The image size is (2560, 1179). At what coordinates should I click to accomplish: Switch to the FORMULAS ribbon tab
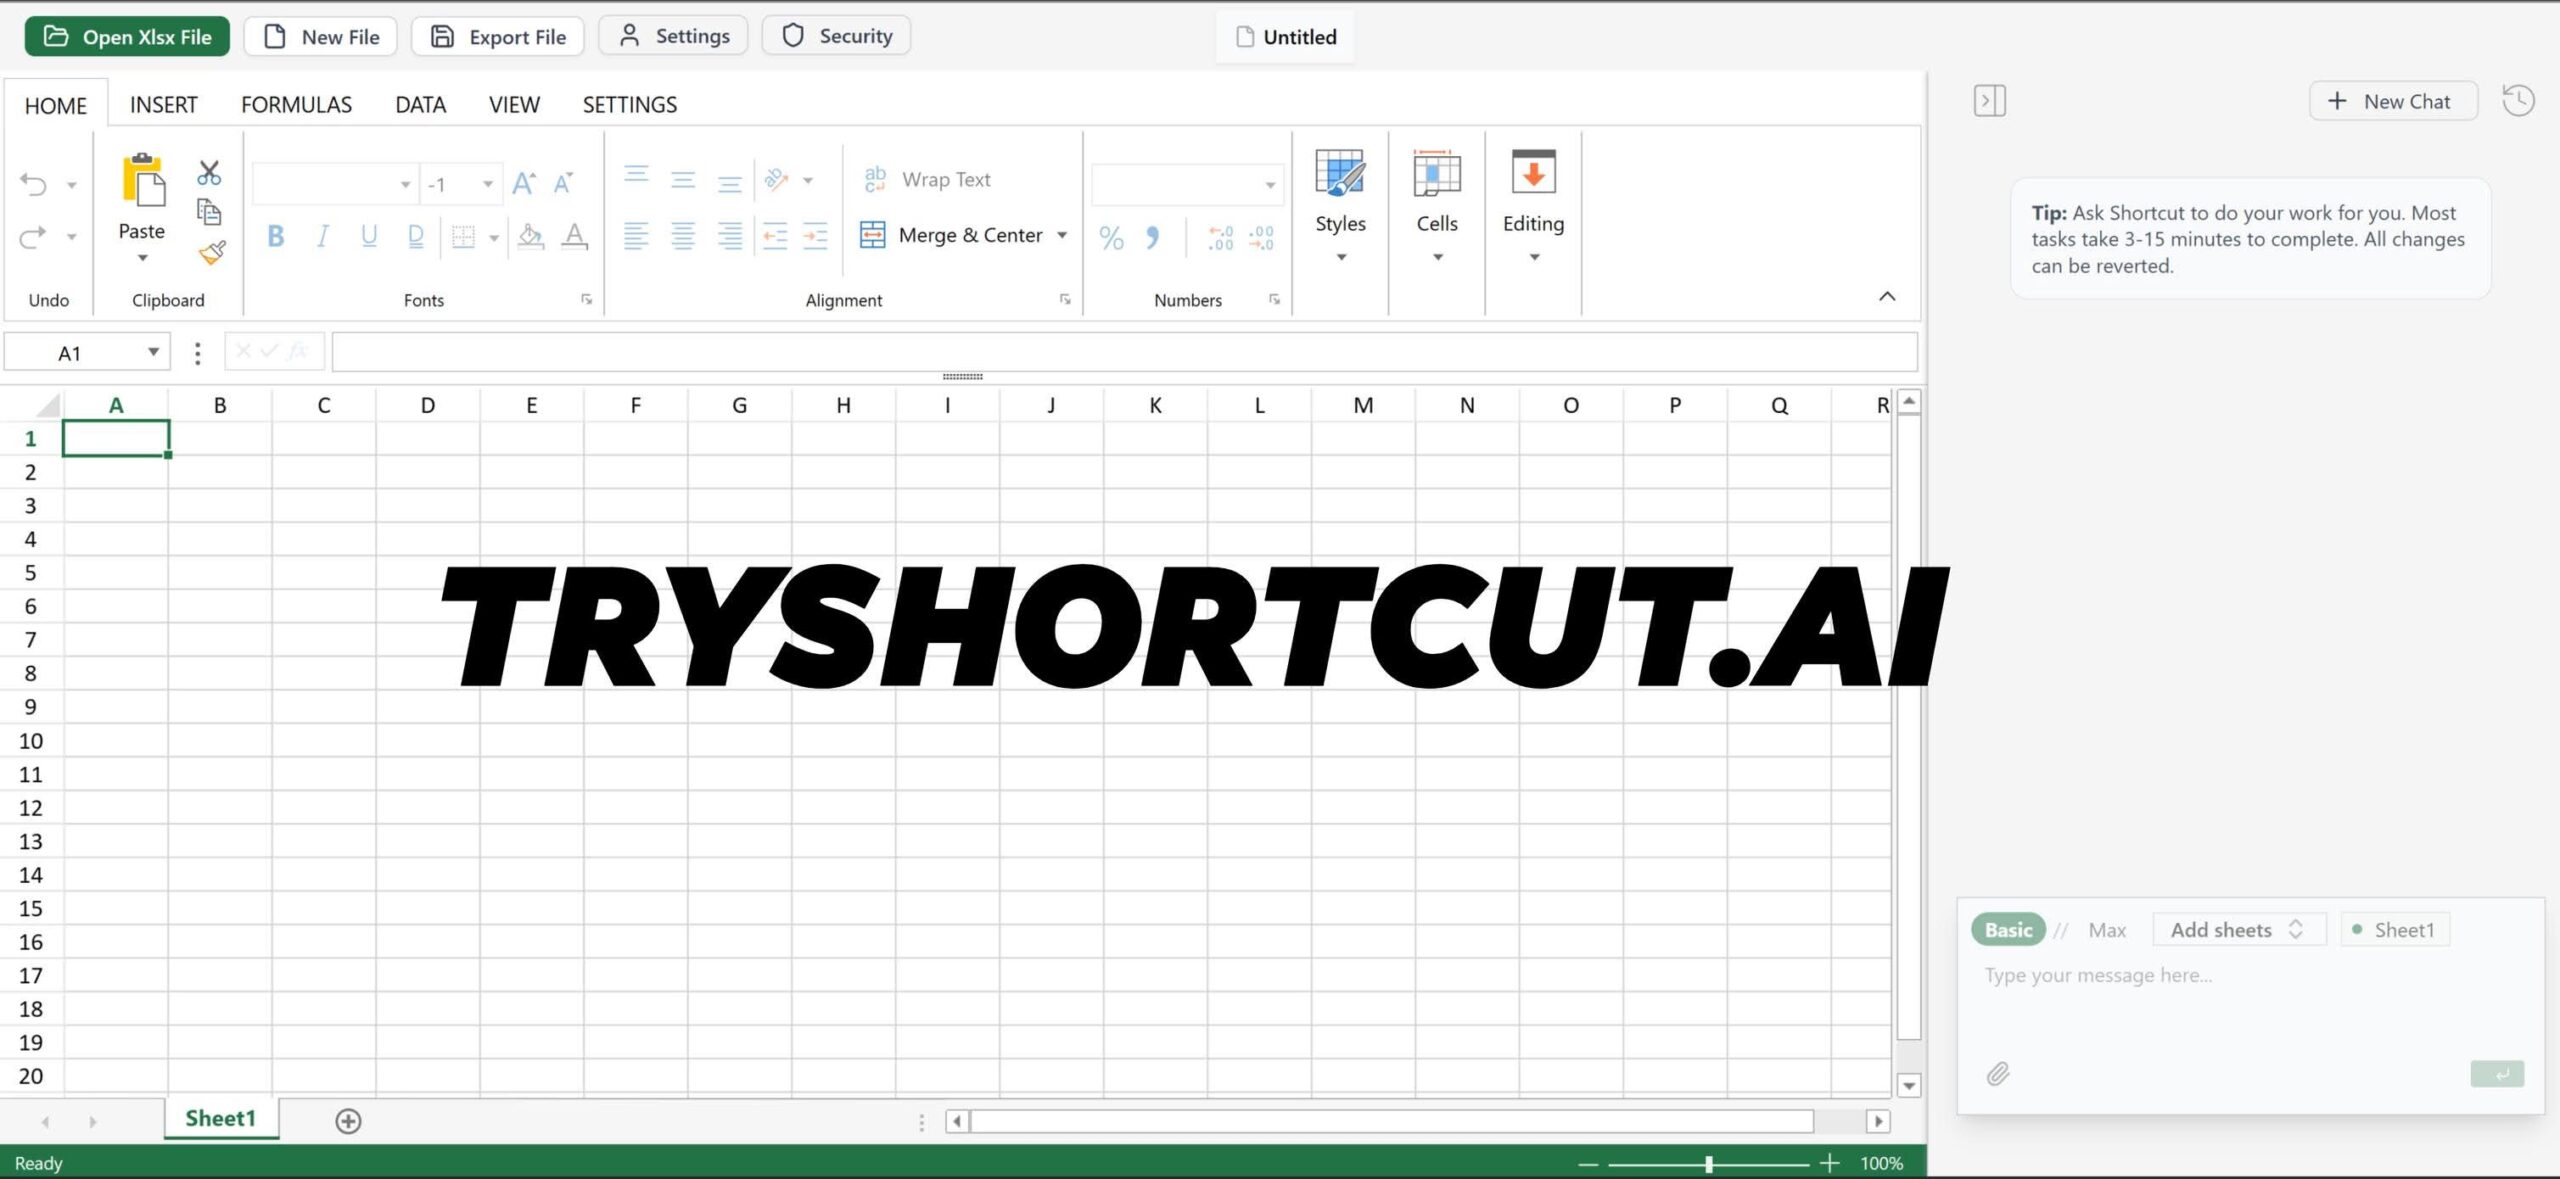(x=296, y=104)
